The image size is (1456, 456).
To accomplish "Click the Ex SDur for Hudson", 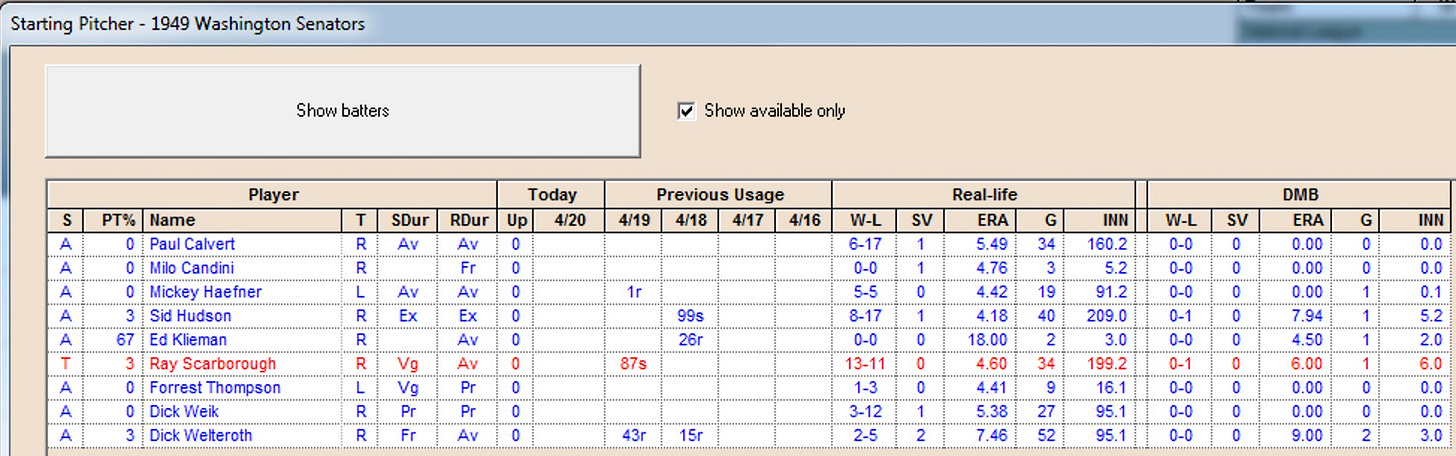I will click(407, 316).
